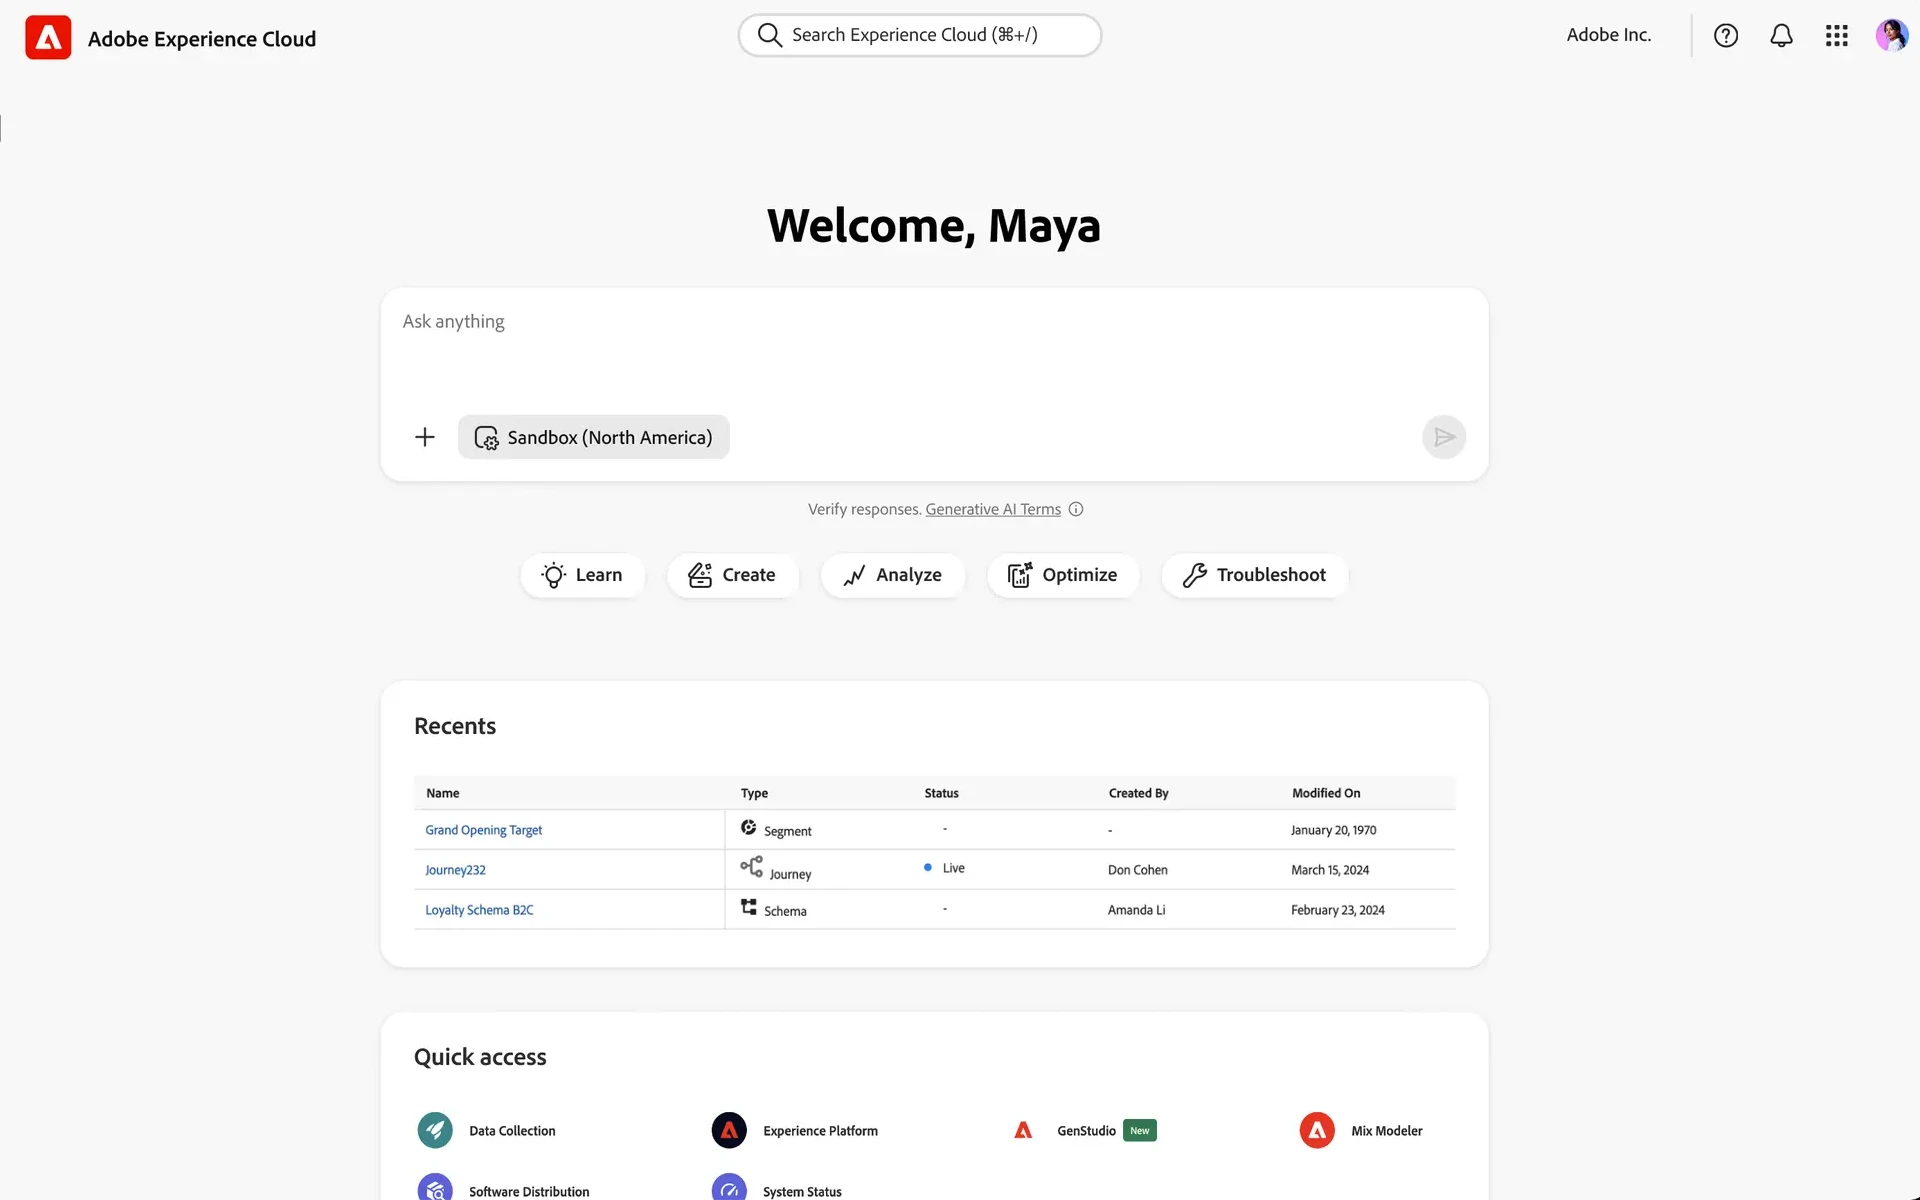Click the GenStudio icon

pos(1023,1130)
